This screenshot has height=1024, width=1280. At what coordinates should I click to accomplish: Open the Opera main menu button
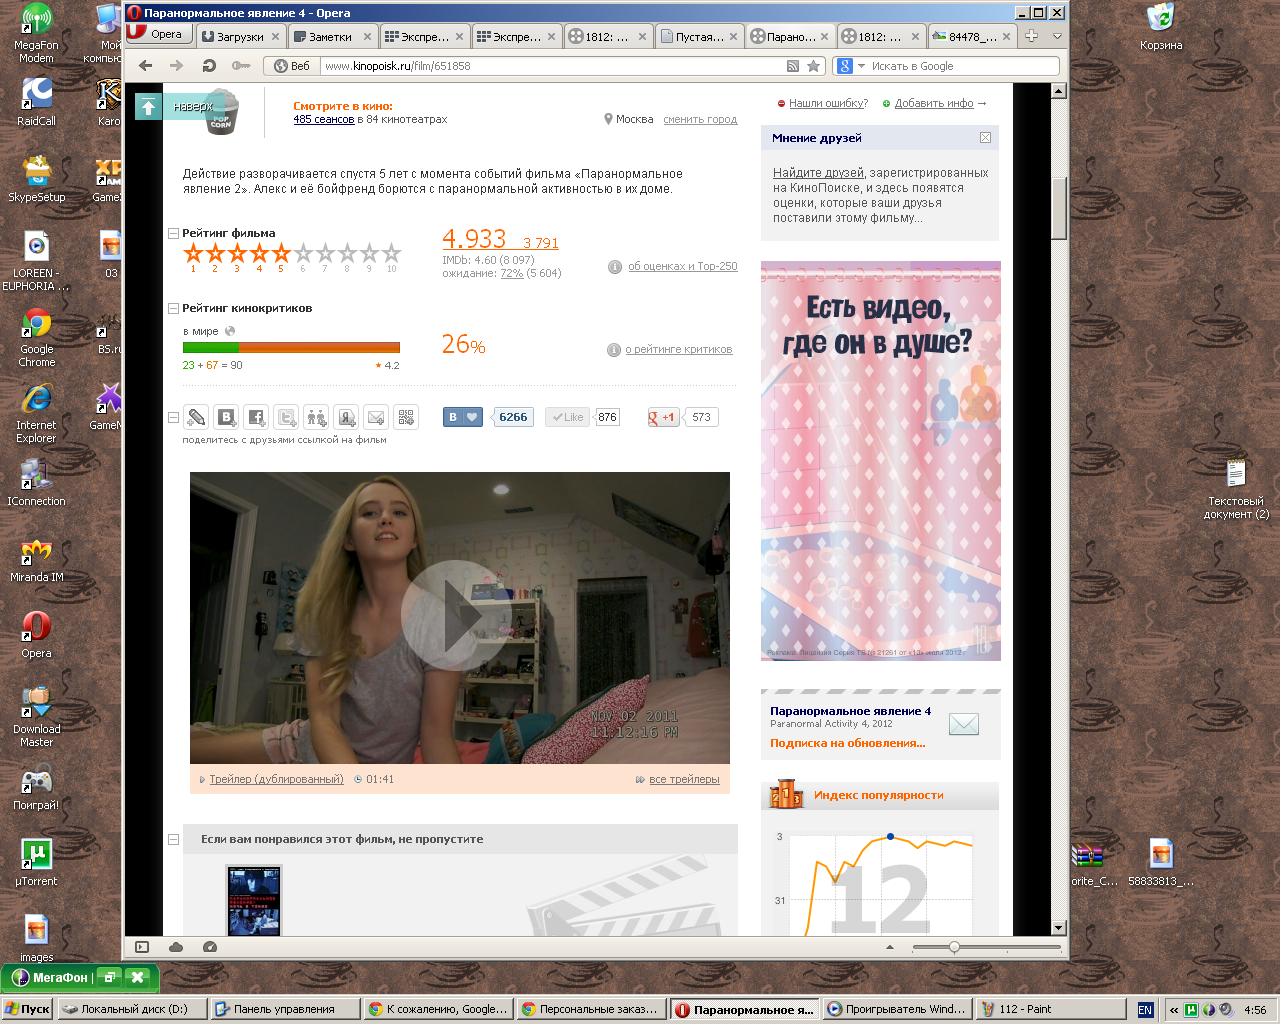click(157, 34)
